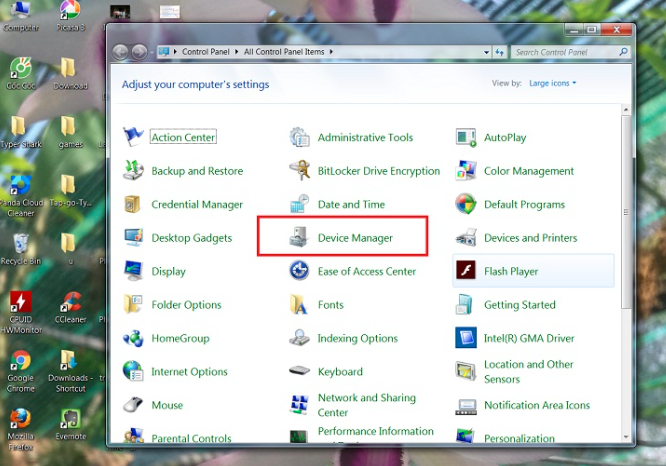Select the CPUID HWMonitor desktop shortcut
666x466 pixels.
pyautogui.click(x=20, y=313)
